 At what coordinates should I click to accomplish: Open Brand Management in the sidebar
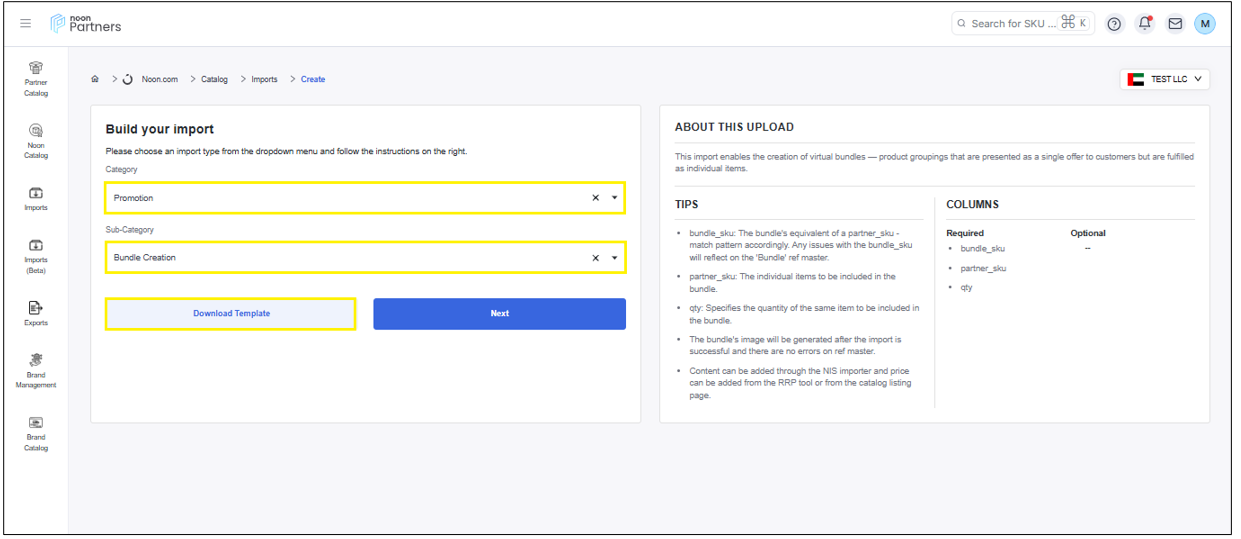tap(36, 370)
